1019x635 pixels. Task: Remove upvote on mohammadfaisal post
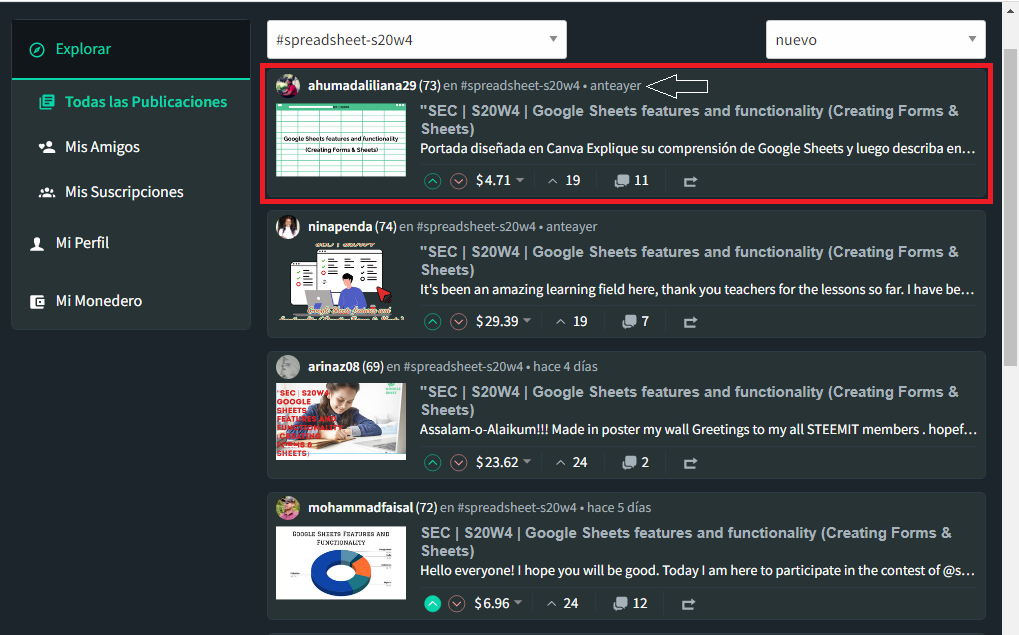432,604
